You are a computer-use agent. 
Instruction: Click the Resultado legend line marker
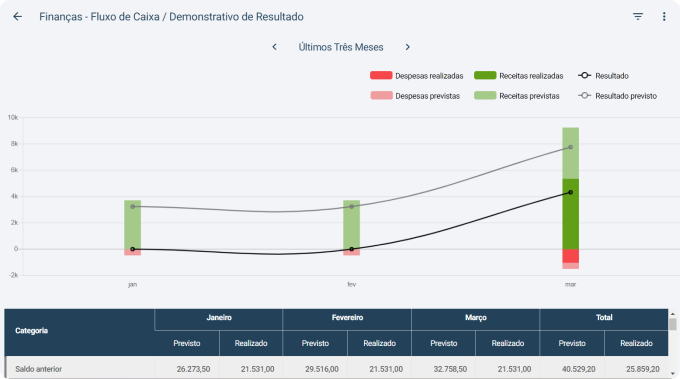584,75
